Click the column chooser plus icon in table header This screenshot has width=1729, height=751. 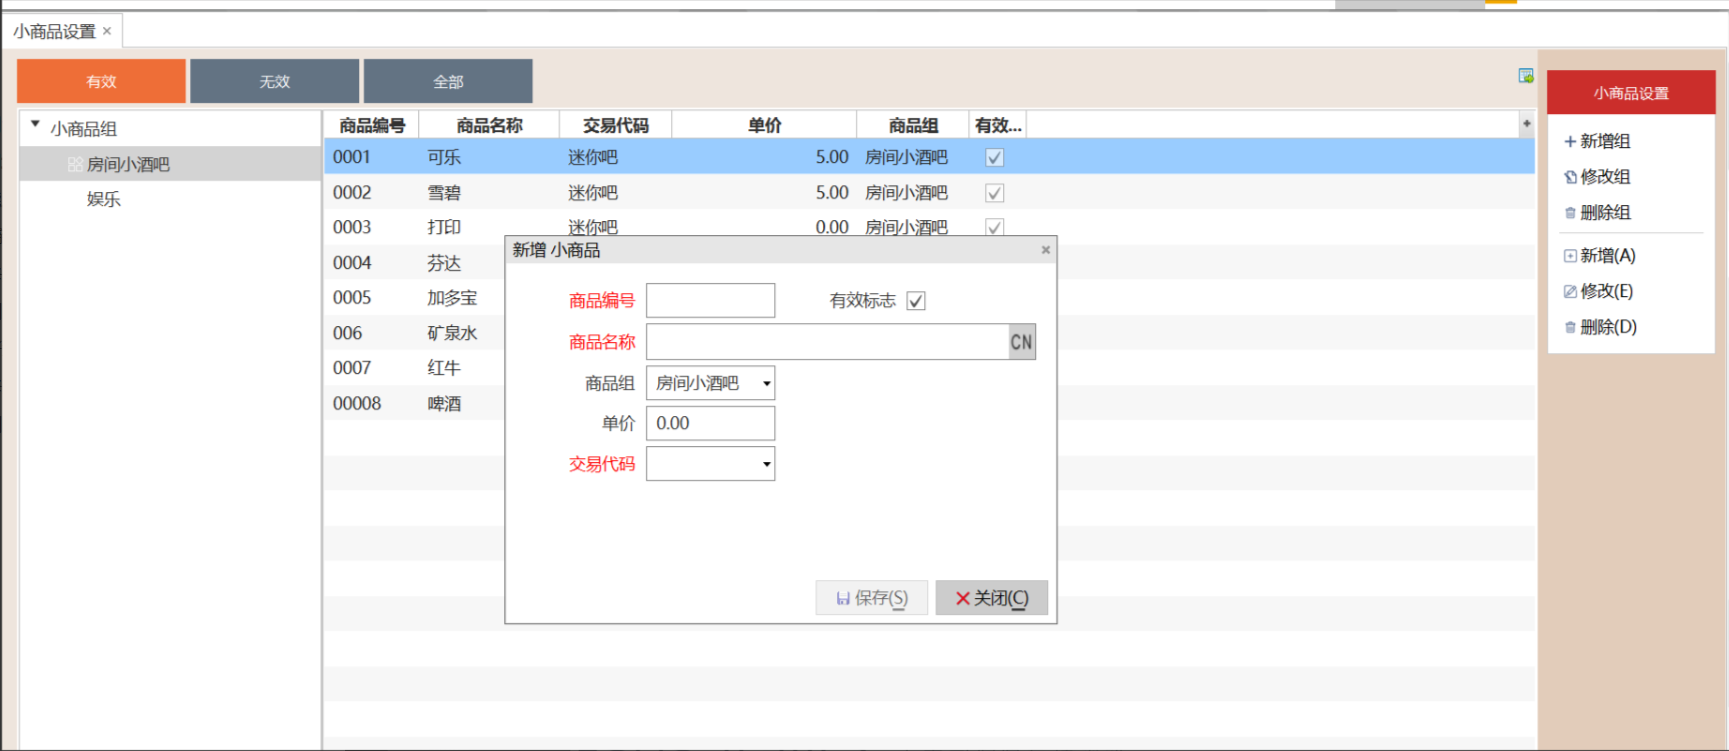coord(1526,124)
